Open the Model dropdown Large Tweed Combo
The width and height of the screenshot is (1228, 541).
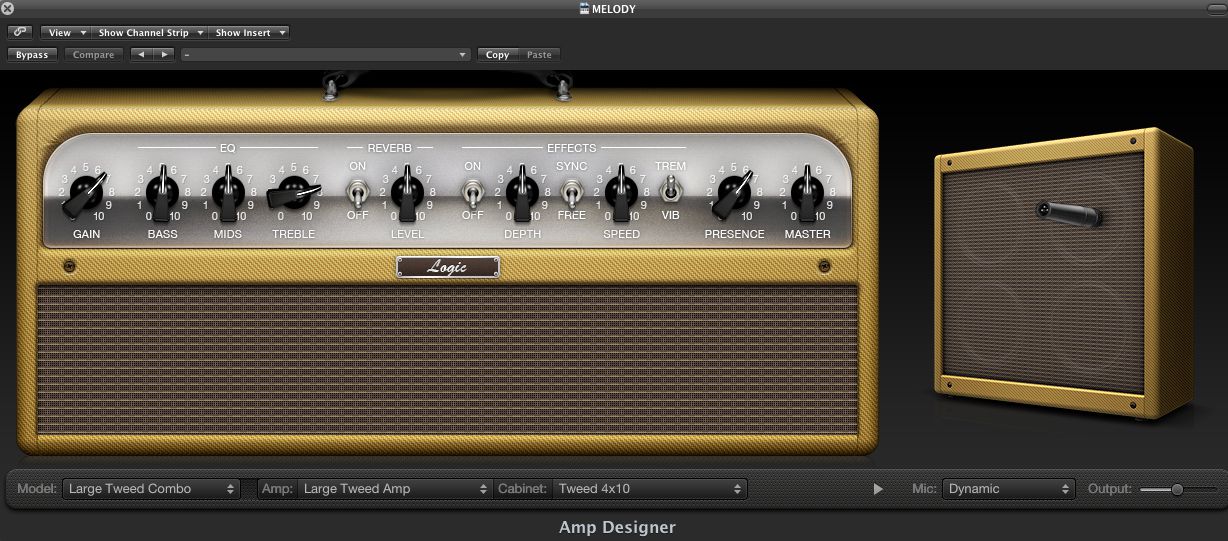click(151, 489)
